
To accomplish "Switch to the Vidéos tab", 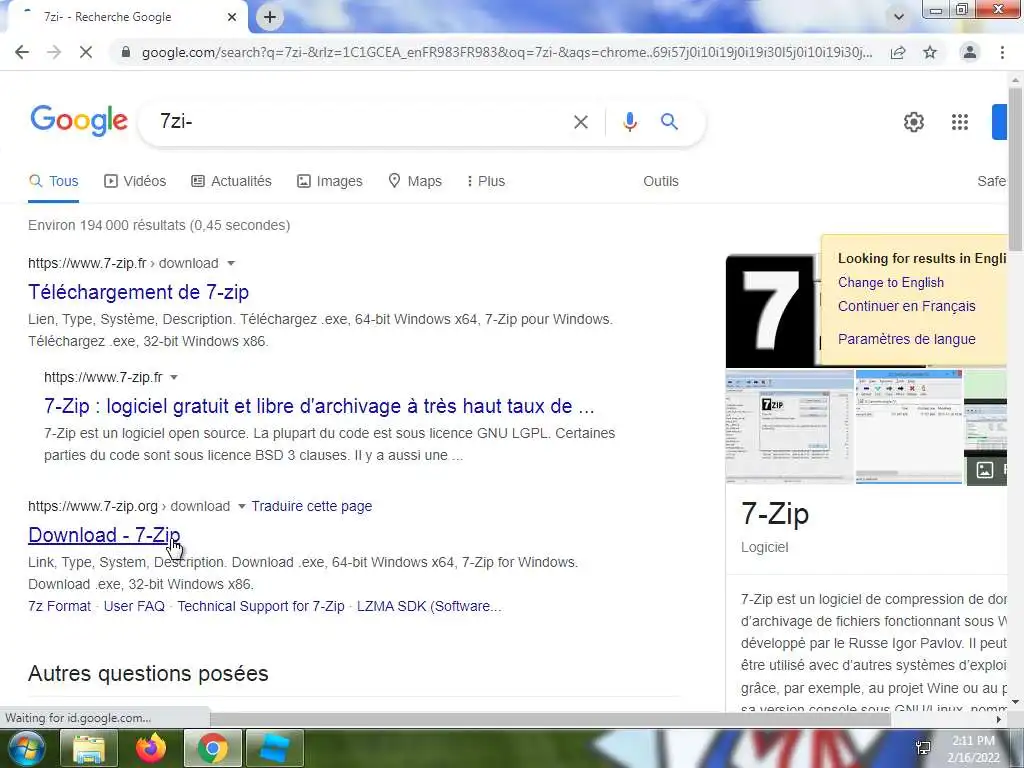I will point(135,182).
